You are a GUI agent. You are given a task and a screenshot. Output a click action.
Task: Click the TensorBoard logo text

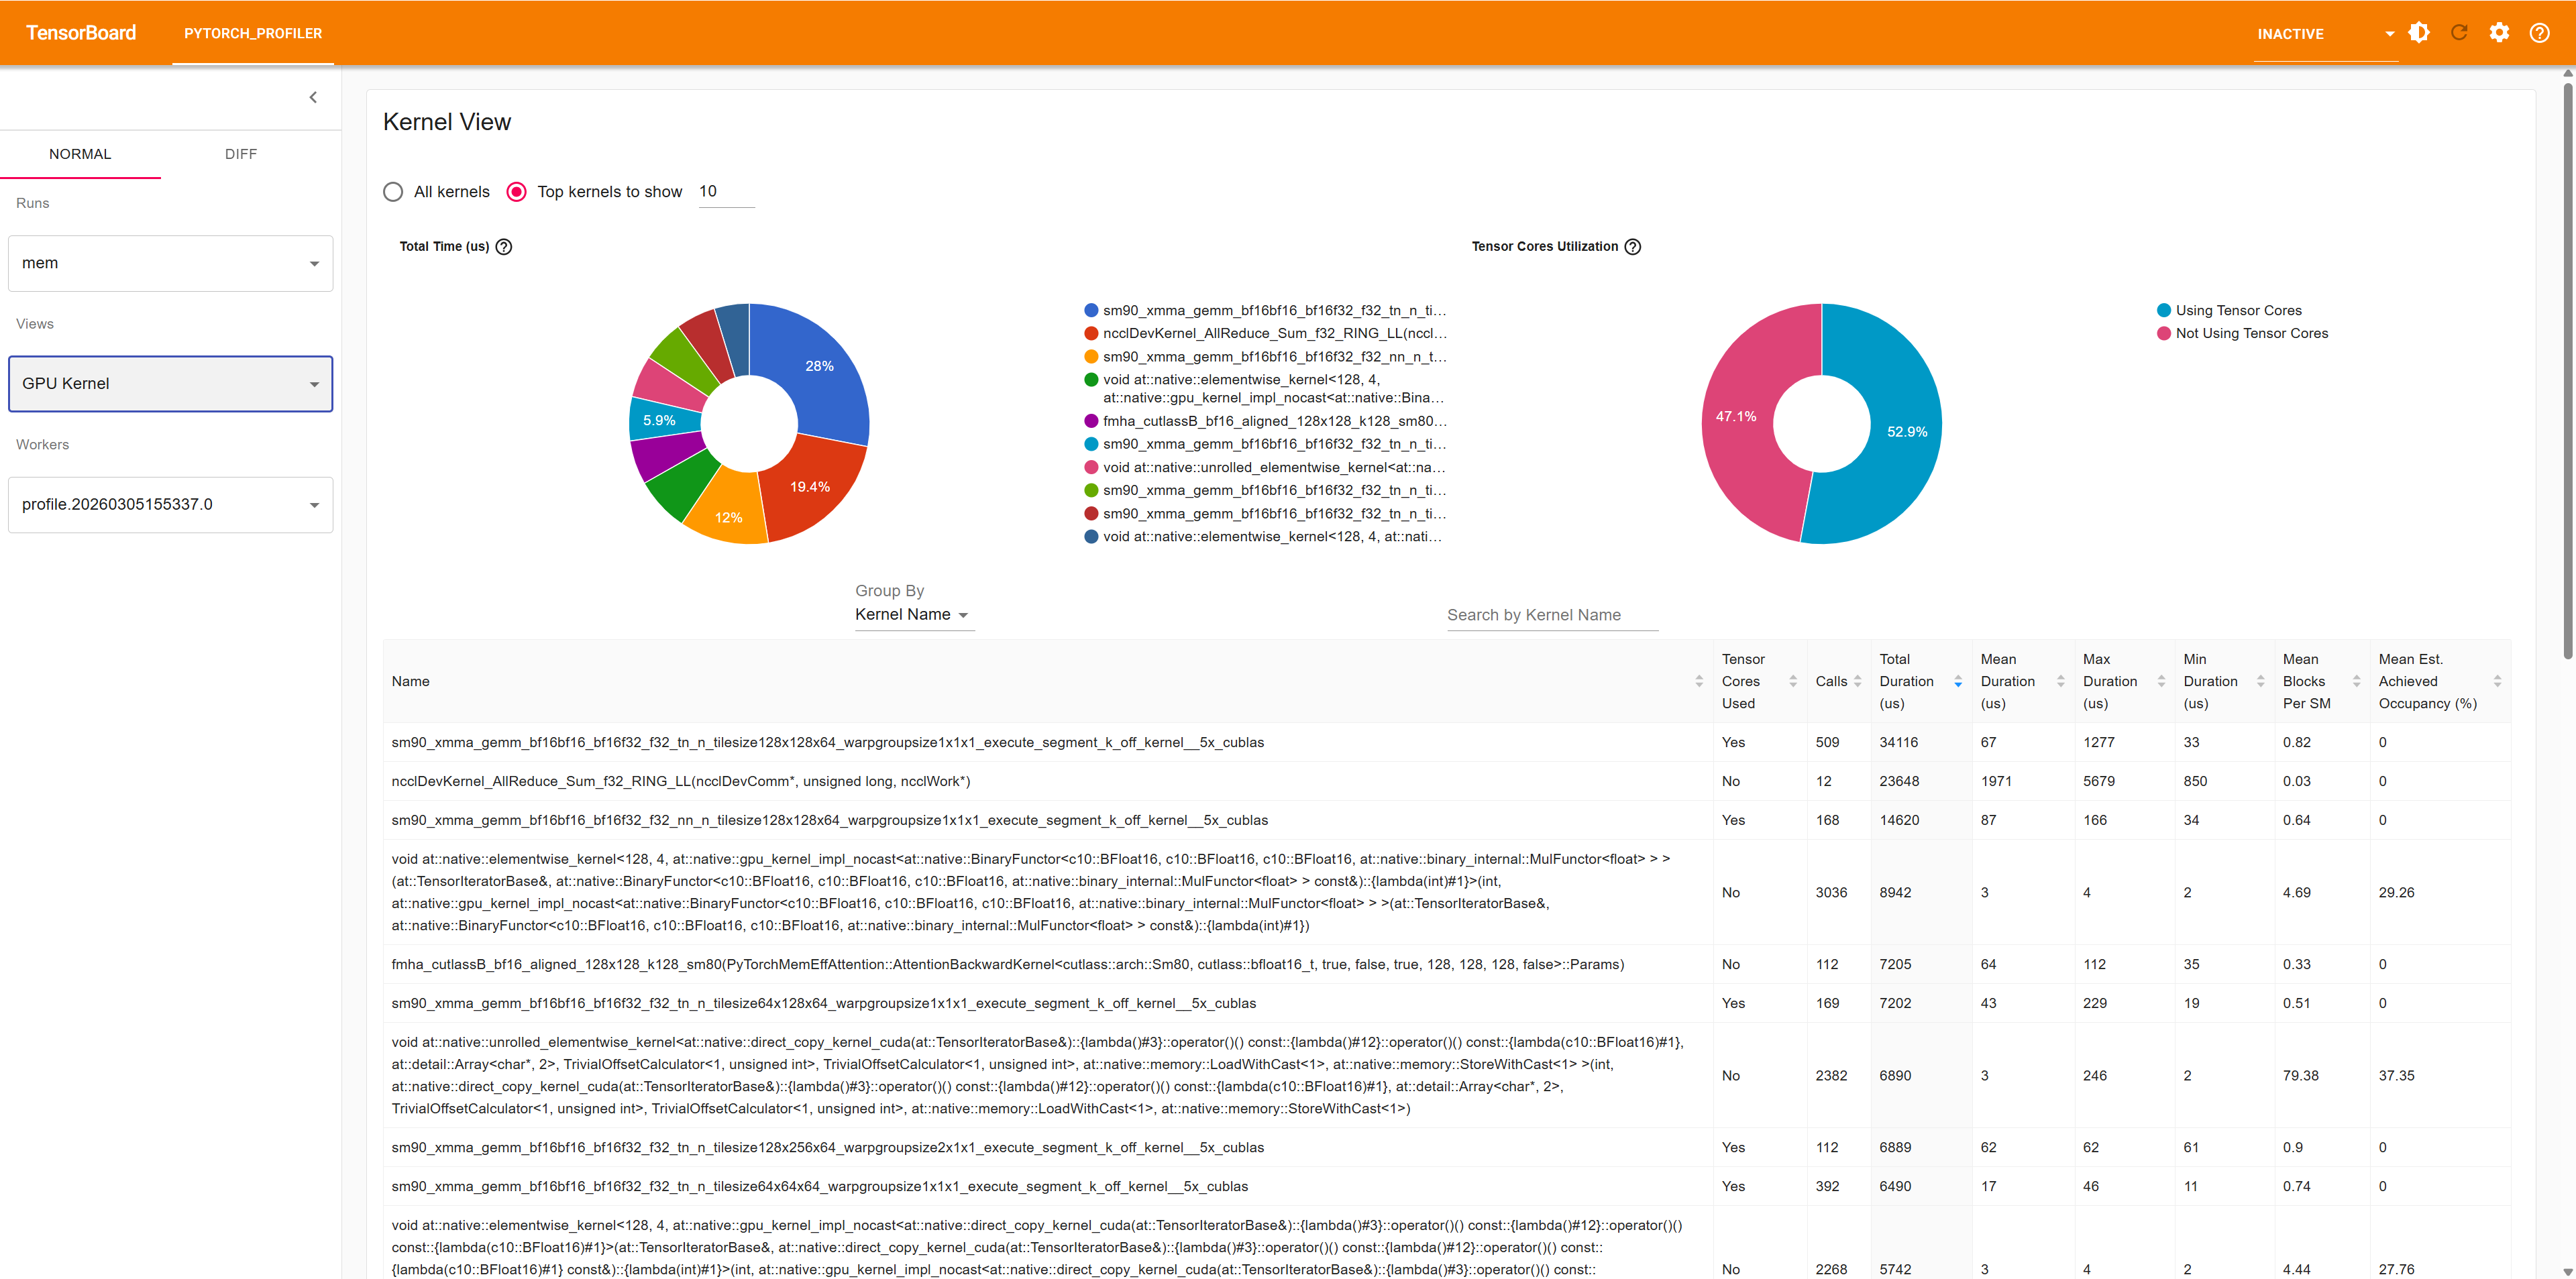[x=81, y=33]
